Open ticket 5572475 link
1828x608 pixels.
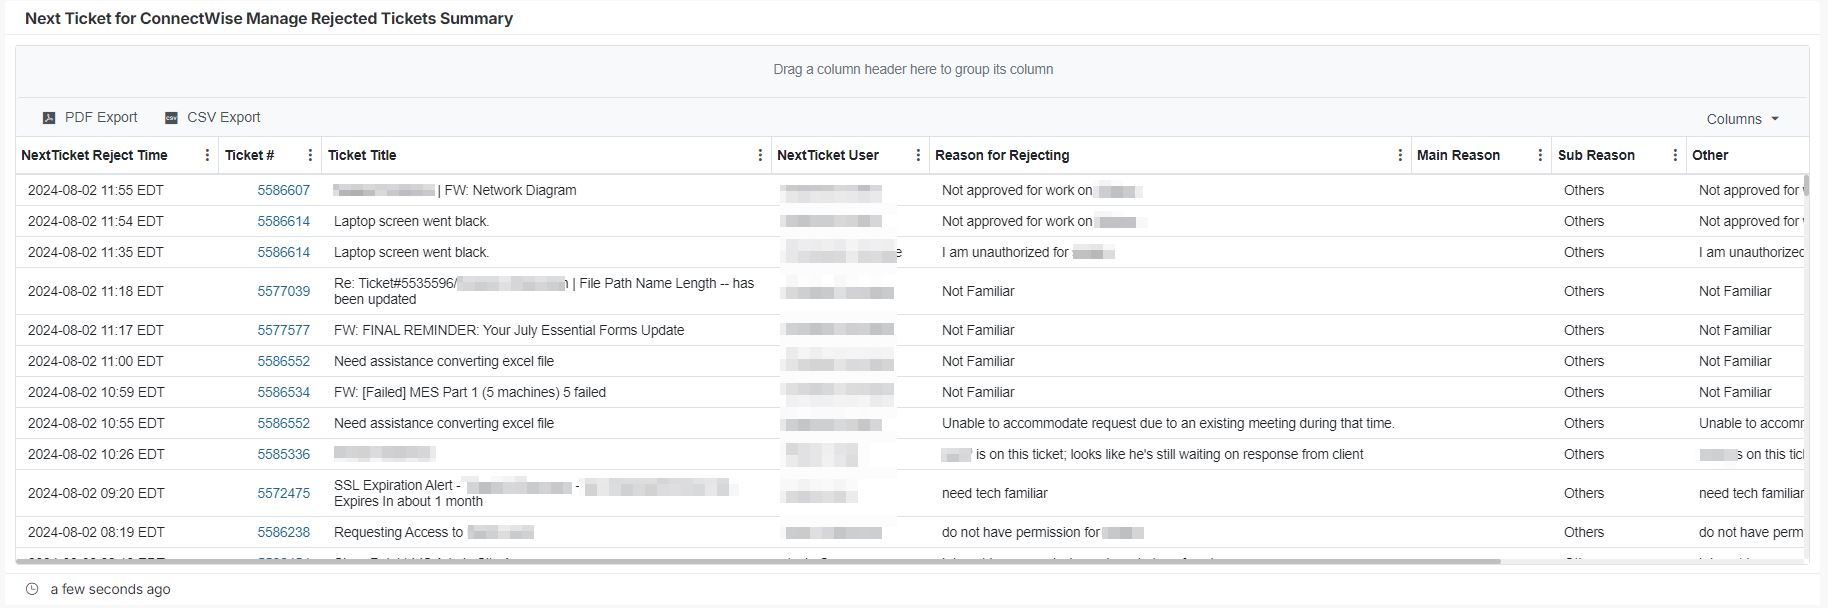(x=283, y=493)
